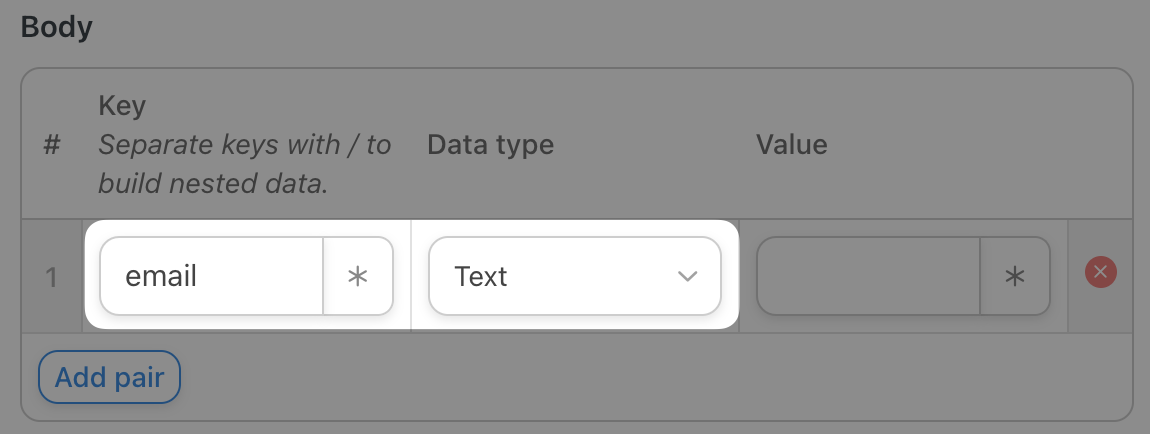Click the asterisk icon in the Value field
The height and width of the screenshot is (434, 1150).
[x=1015, y=276]
